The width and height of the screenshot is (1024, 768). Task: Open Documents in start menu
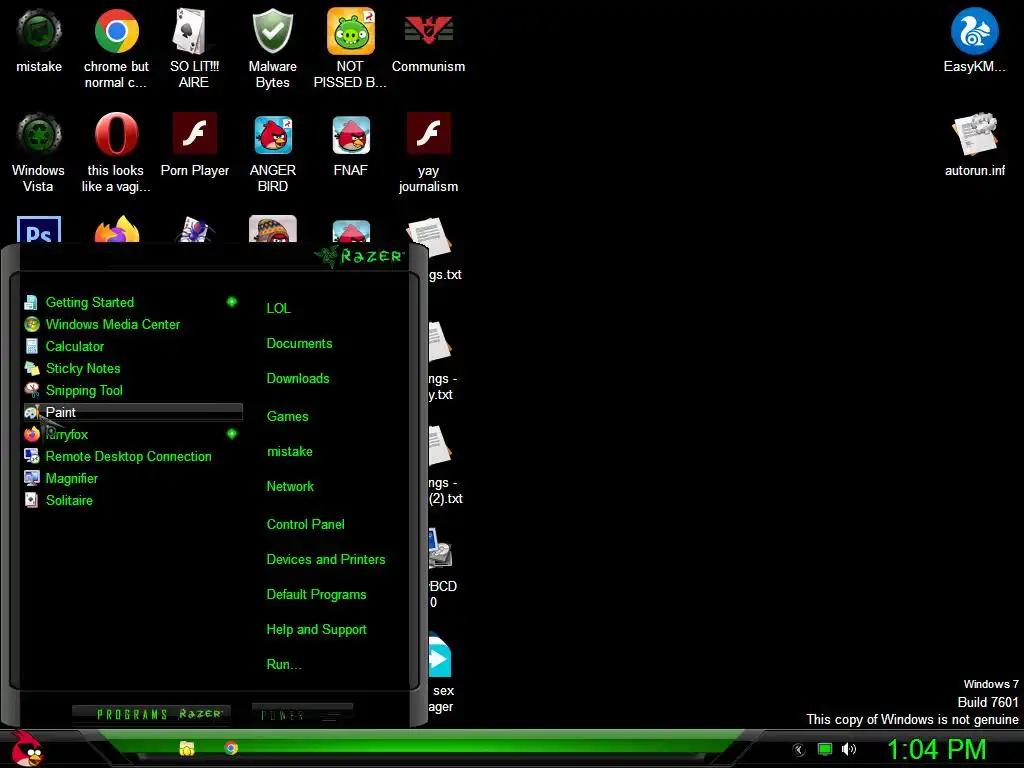[299, 344]
